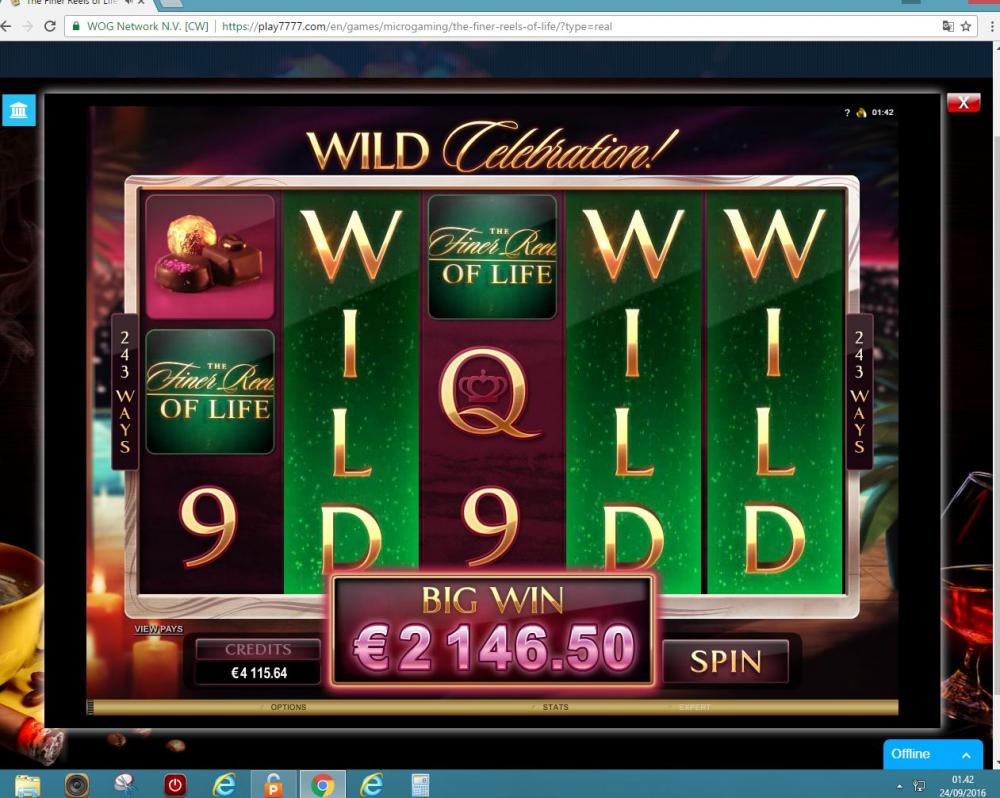Open the Chrome three-dot menu
This screenshot has width=1000, height=798.
tap(992, 26)
